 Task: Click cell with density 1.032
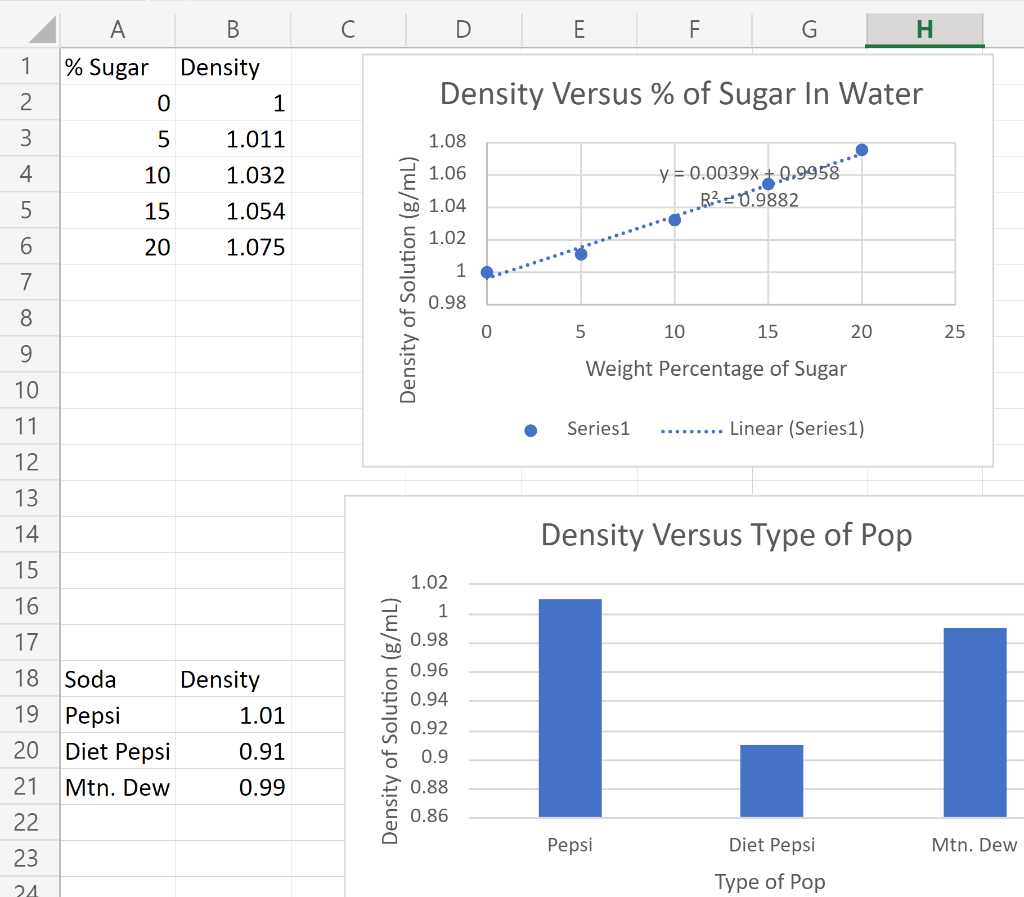pos(233,174)
